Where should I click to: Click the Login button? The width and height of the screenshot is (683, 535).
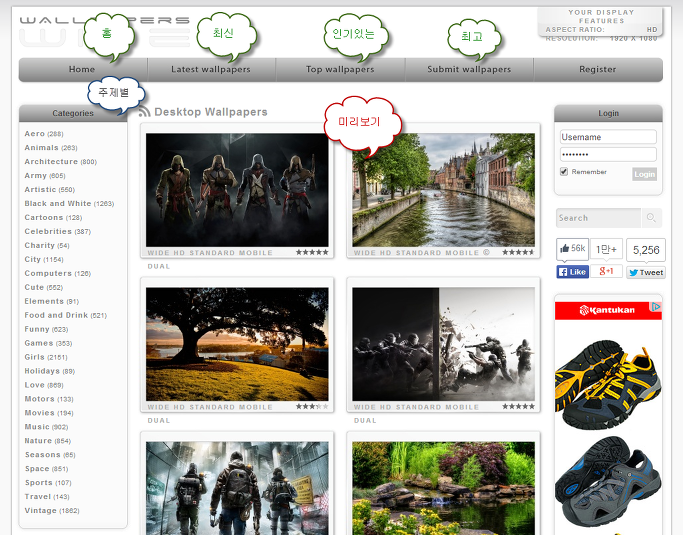click(x=644, y=174)
